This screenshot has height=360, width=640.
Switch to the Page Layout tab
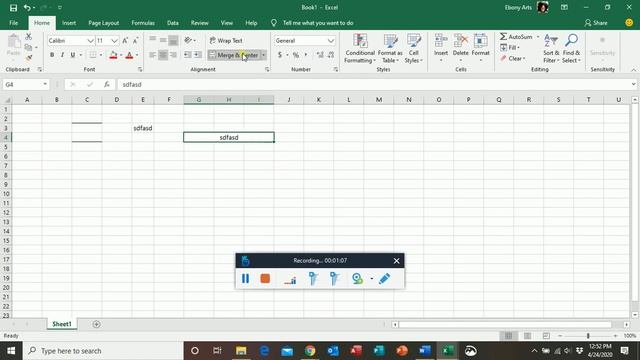[104, 23]
